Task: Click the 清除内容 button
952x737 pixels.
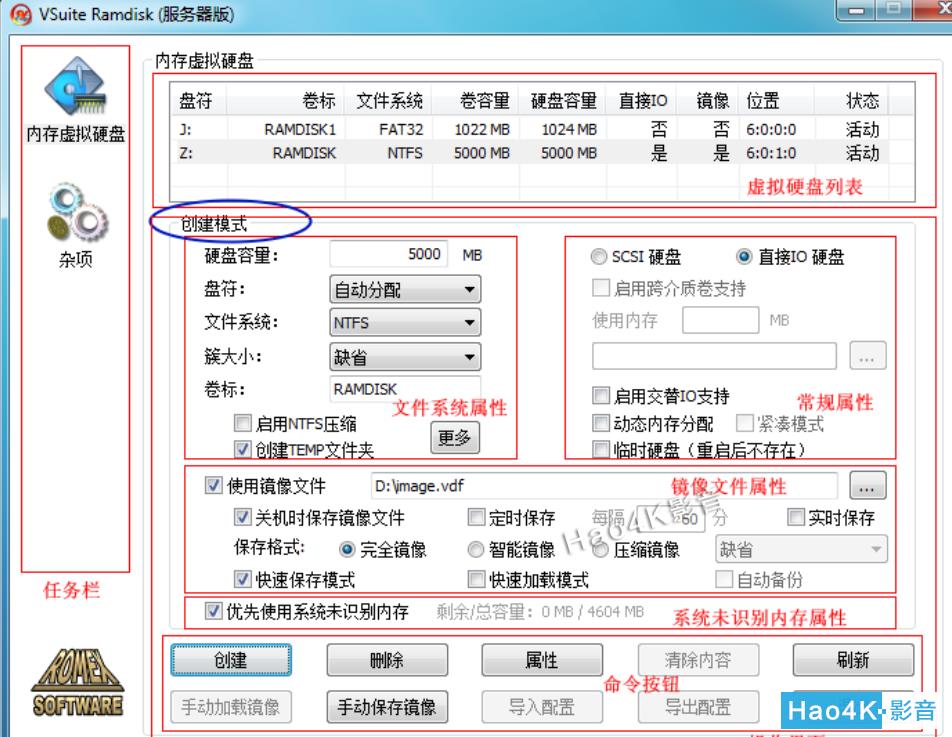Action: click(698, 660)
